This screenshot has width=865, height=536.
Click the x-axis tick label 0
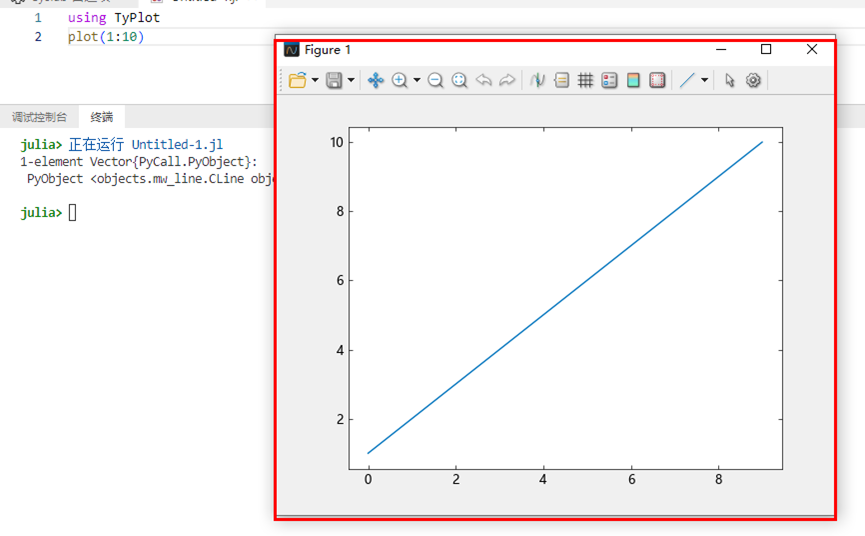pyautogui.click(x=368, y=479)
